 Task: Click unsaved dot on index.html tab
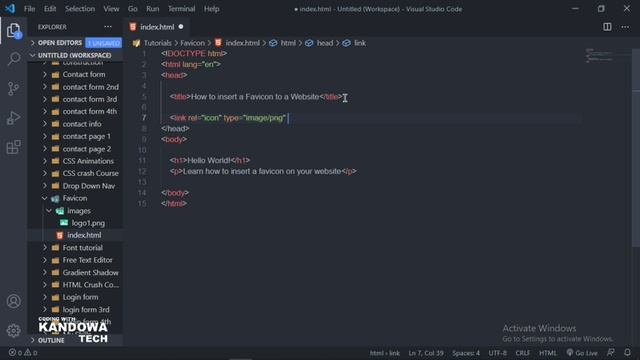point(181,27)
